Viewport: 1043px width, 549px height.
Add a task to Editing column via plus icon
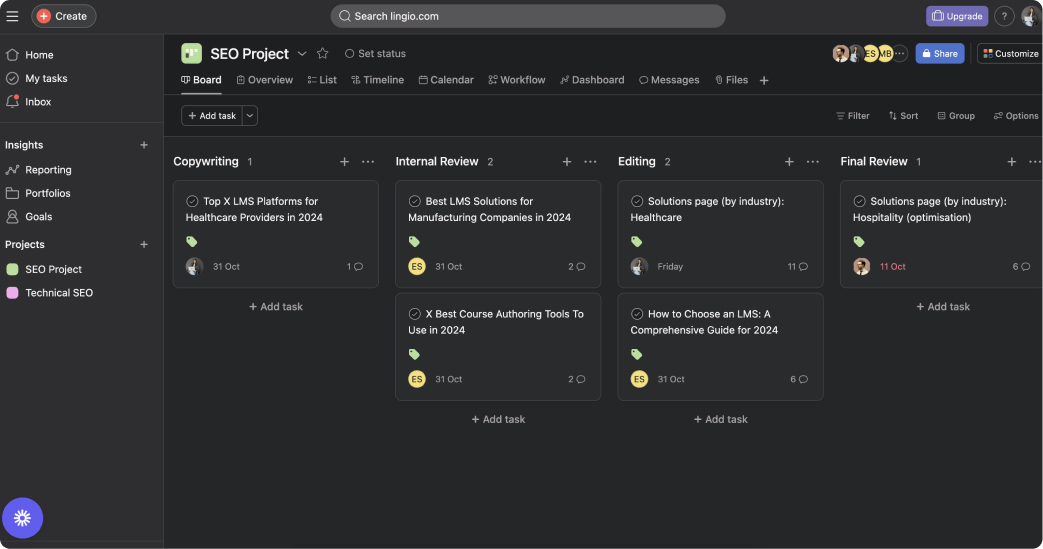point(789,162)
